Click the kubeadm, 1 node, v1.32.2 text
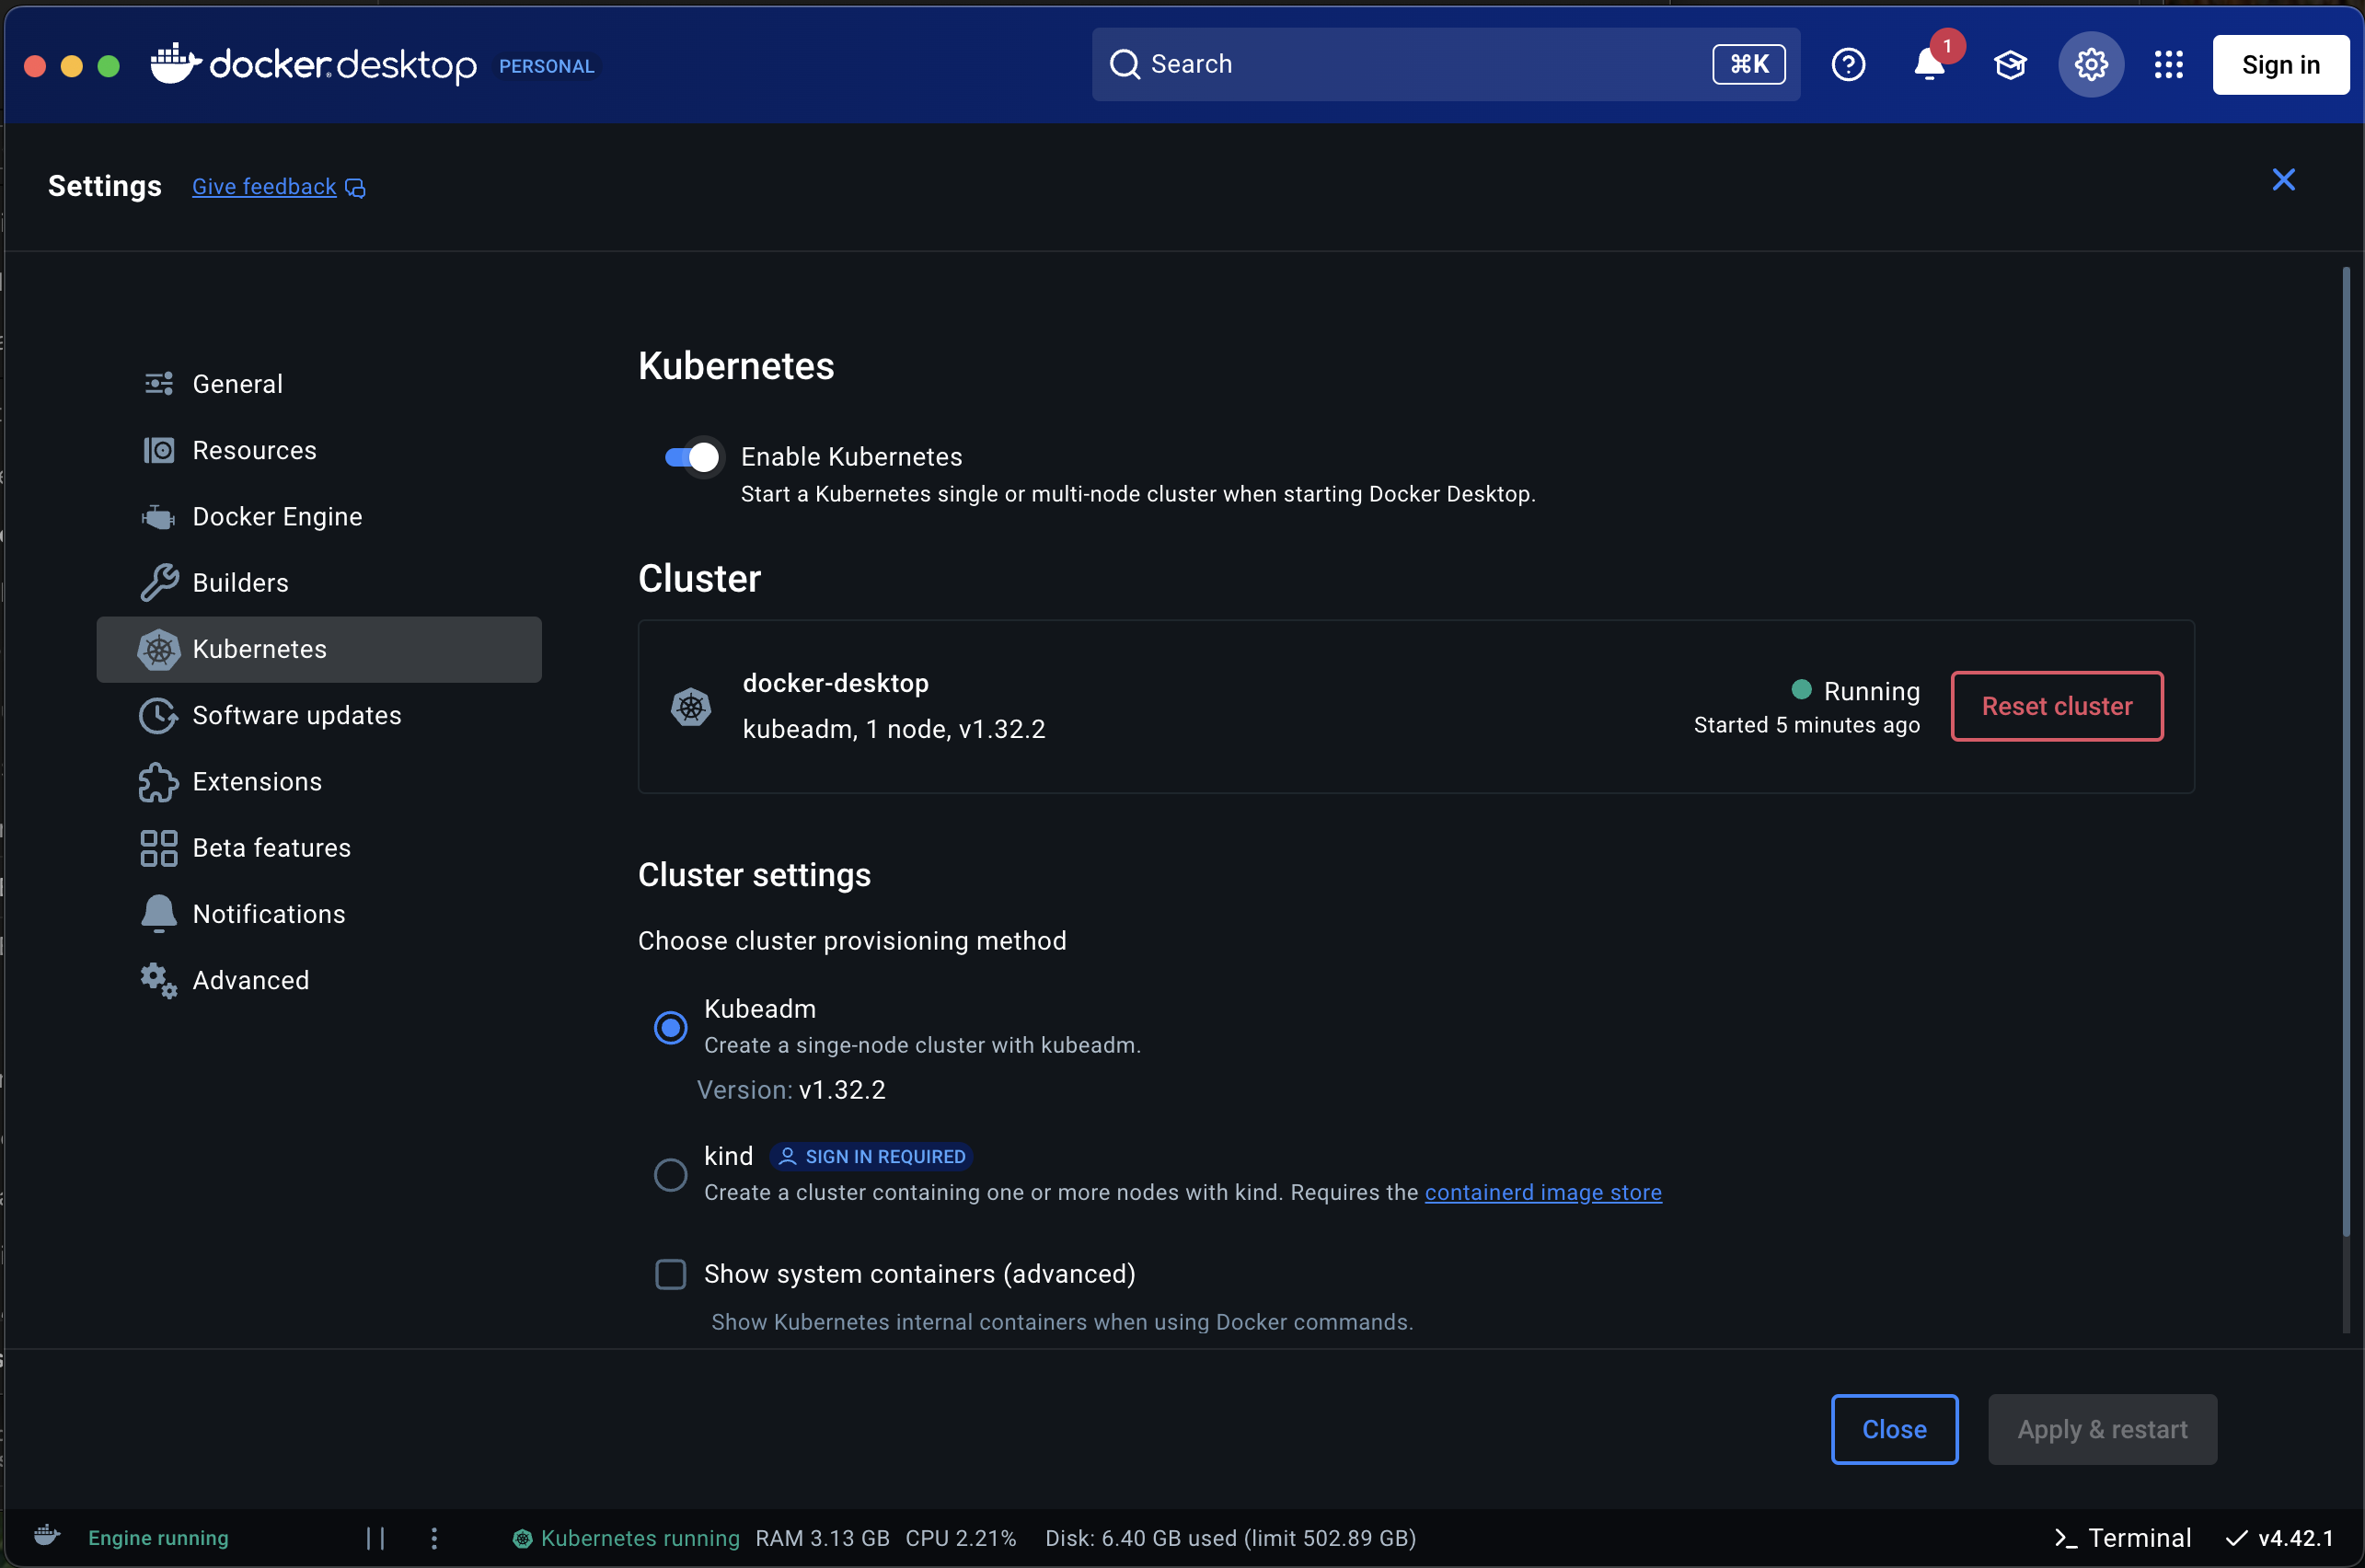This screenshot has width=2365, height=1568. coord(894,729)
